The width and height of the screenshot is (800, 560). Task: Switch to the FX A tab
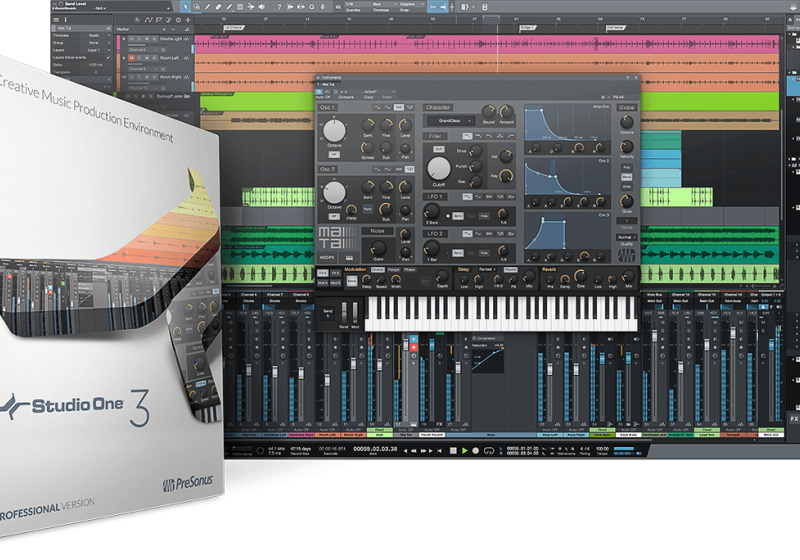pos(322,273)
